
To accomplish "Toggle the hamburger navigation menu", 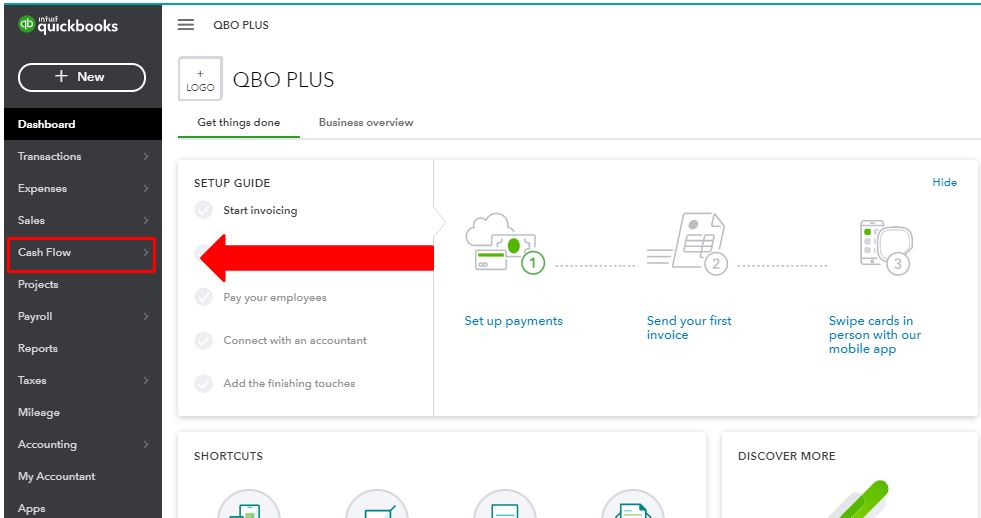I will [186, 24].
